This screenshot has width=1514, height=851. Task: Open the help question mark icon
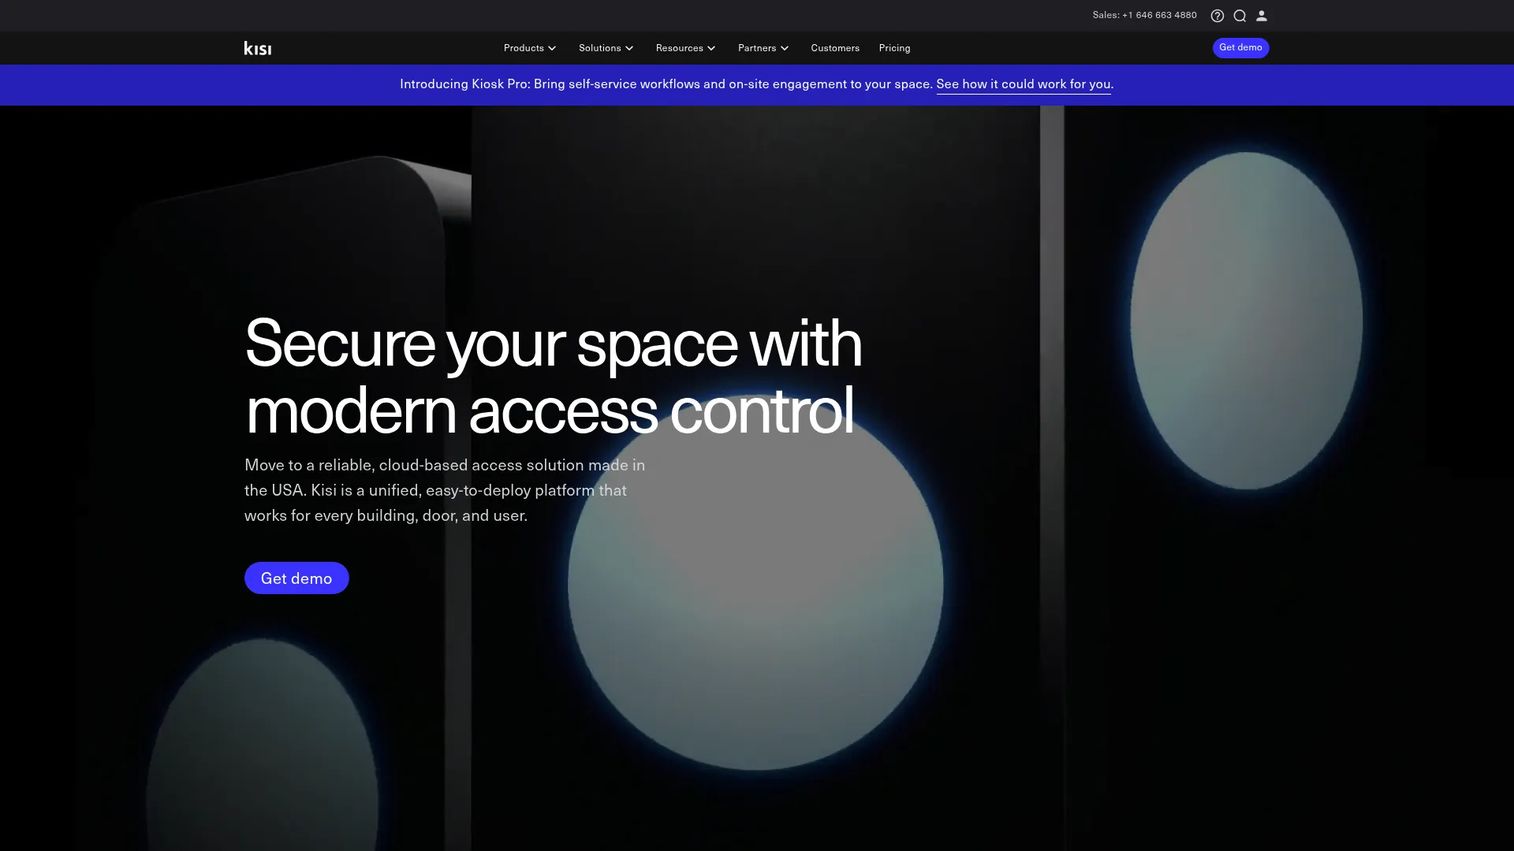1217,16
